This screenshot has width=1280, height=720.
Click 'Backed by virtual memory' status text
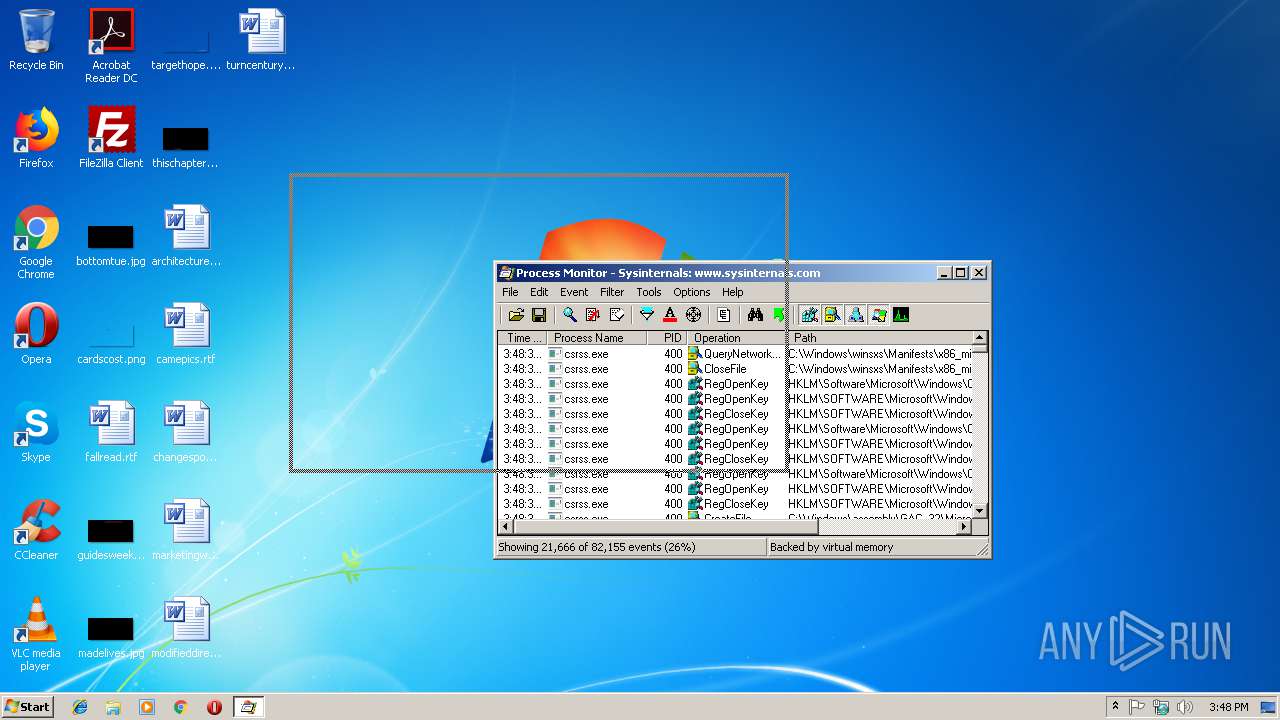(831, 547)
